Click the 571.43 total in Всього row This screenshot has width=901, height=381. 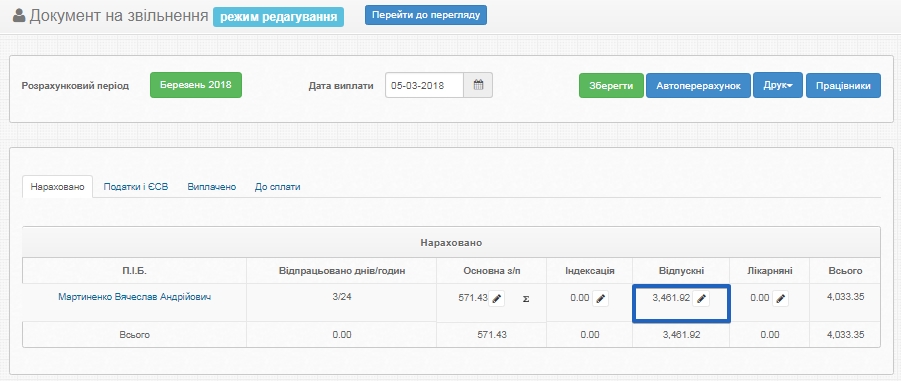coord(492,334)
